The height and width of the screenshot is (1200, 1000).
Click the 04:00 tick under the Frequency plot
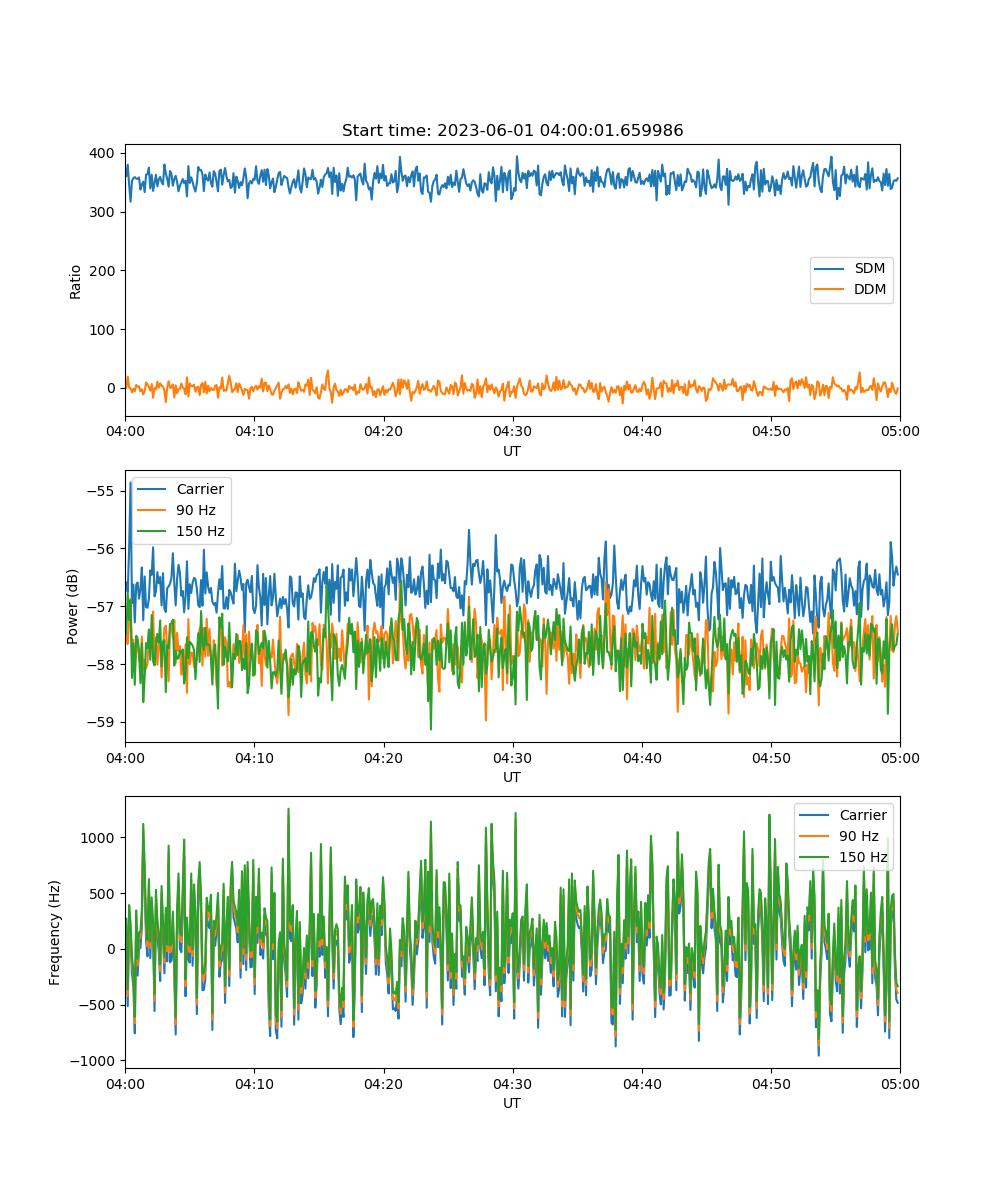pyautogui.click(x=125, y=1084)
